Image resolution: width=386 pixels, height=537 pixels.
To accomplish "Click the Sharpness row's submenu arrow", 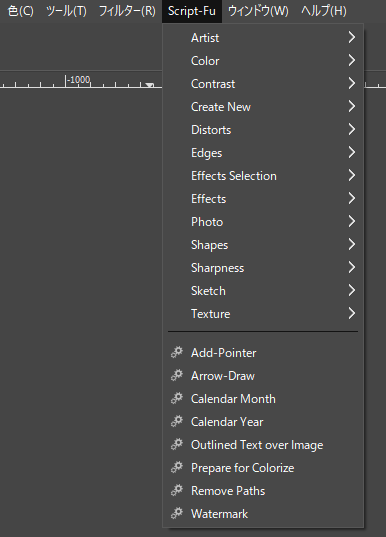I will [x=352, y=267].
